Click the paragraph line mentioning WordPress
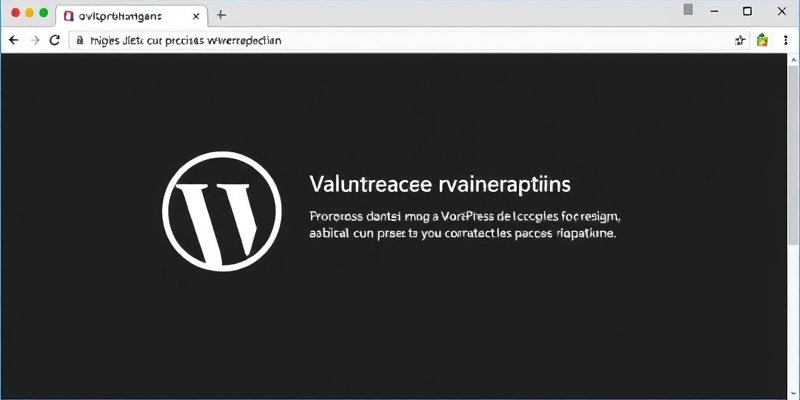This screenshot has width=800, height=400. [465, 216]
